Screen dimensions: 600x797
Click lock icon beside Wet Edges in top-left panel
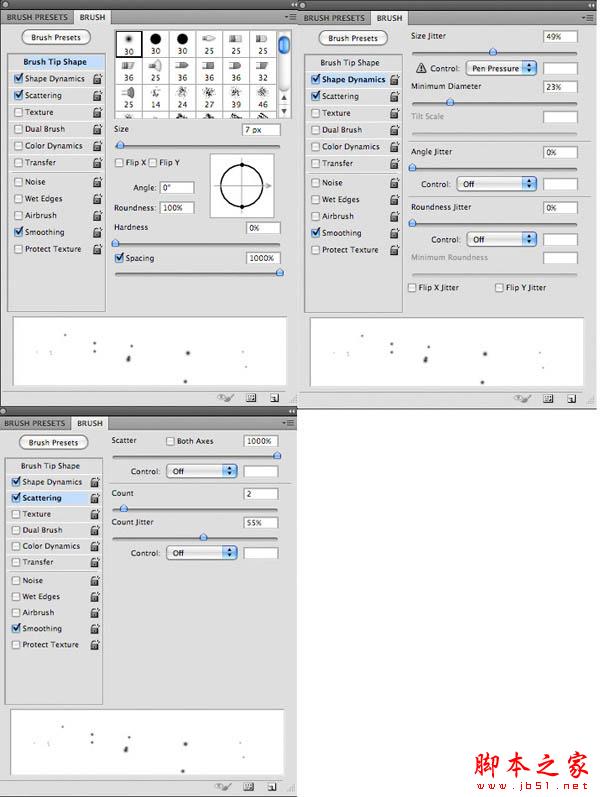[98, 199]
